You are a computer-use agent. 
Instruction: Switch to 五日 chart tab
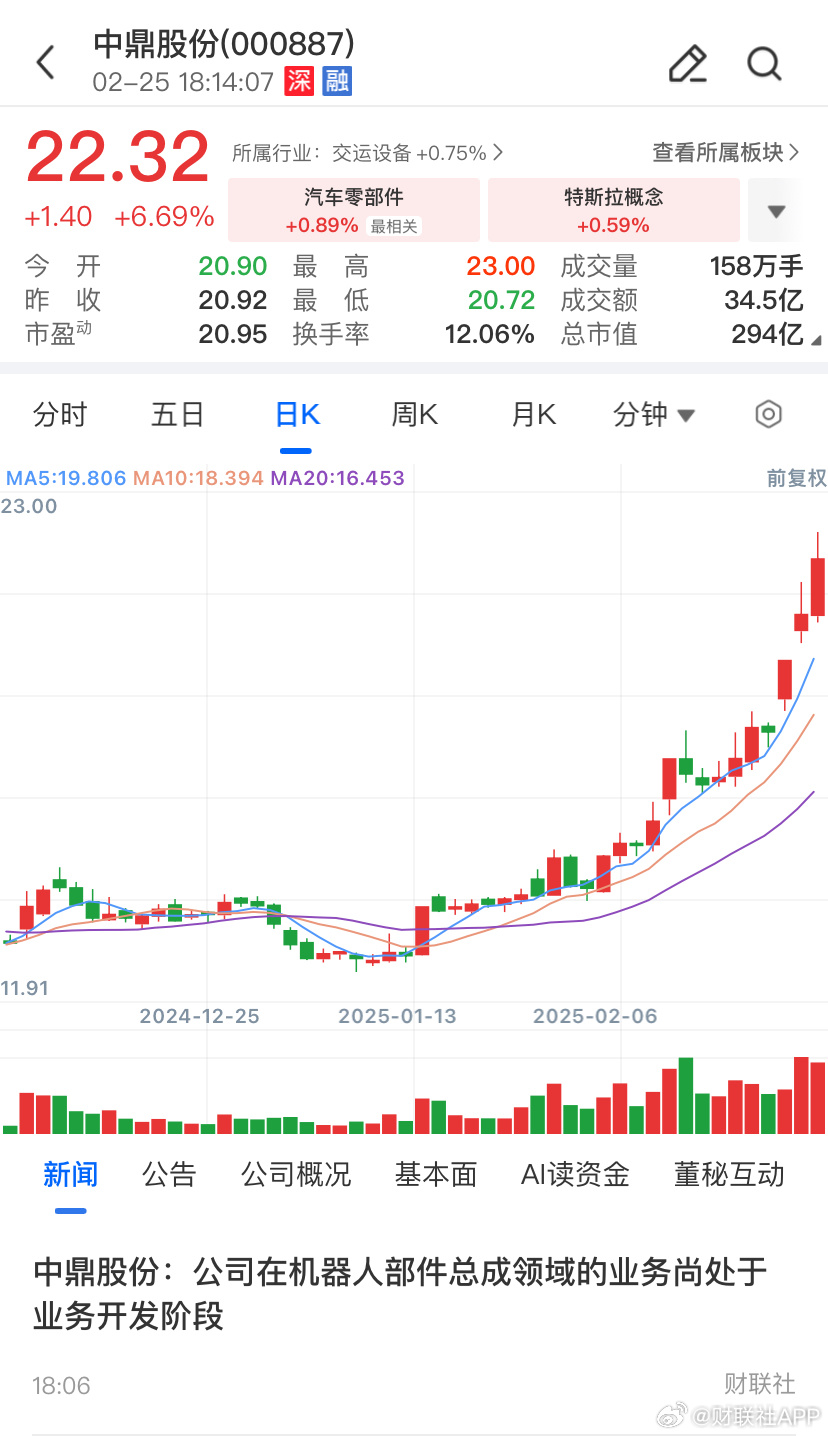click(178, 414)
